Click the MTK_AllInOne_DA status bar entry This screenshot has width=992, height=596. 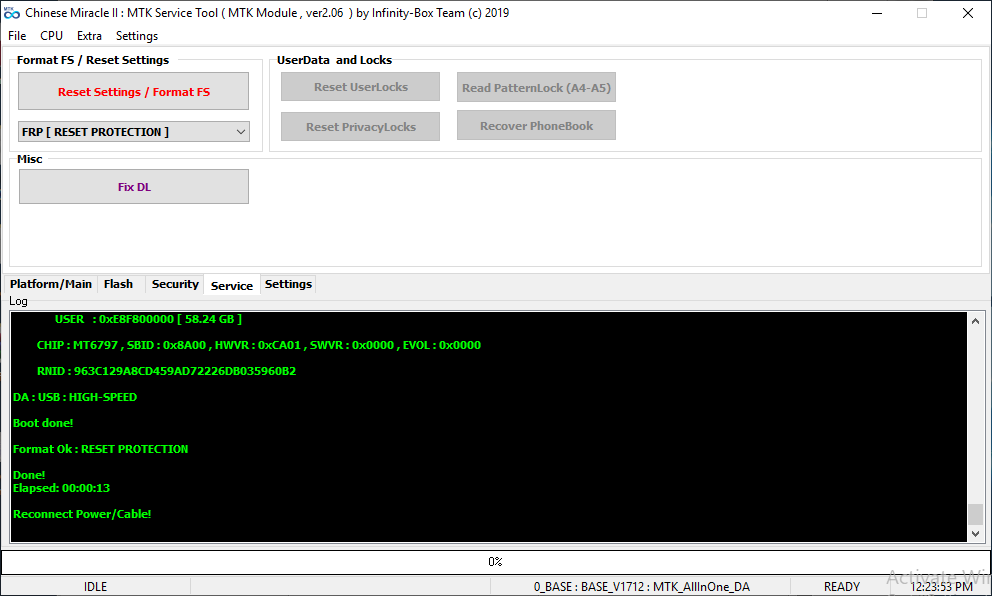[642, 587]
